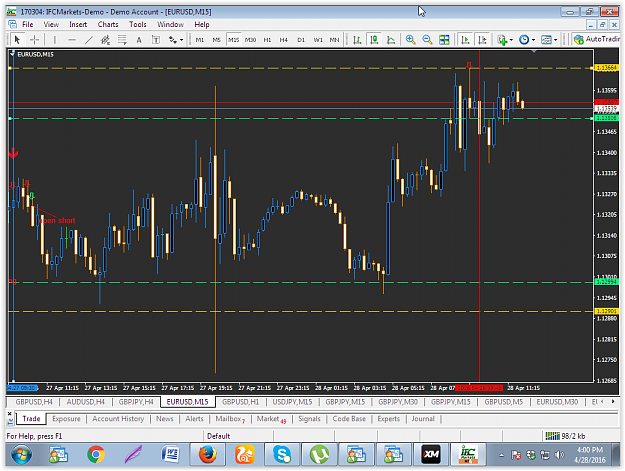The width and height of the screenshot is (625, 471).
Task: Open the Periods clock icon
Action: click(524, 40)
